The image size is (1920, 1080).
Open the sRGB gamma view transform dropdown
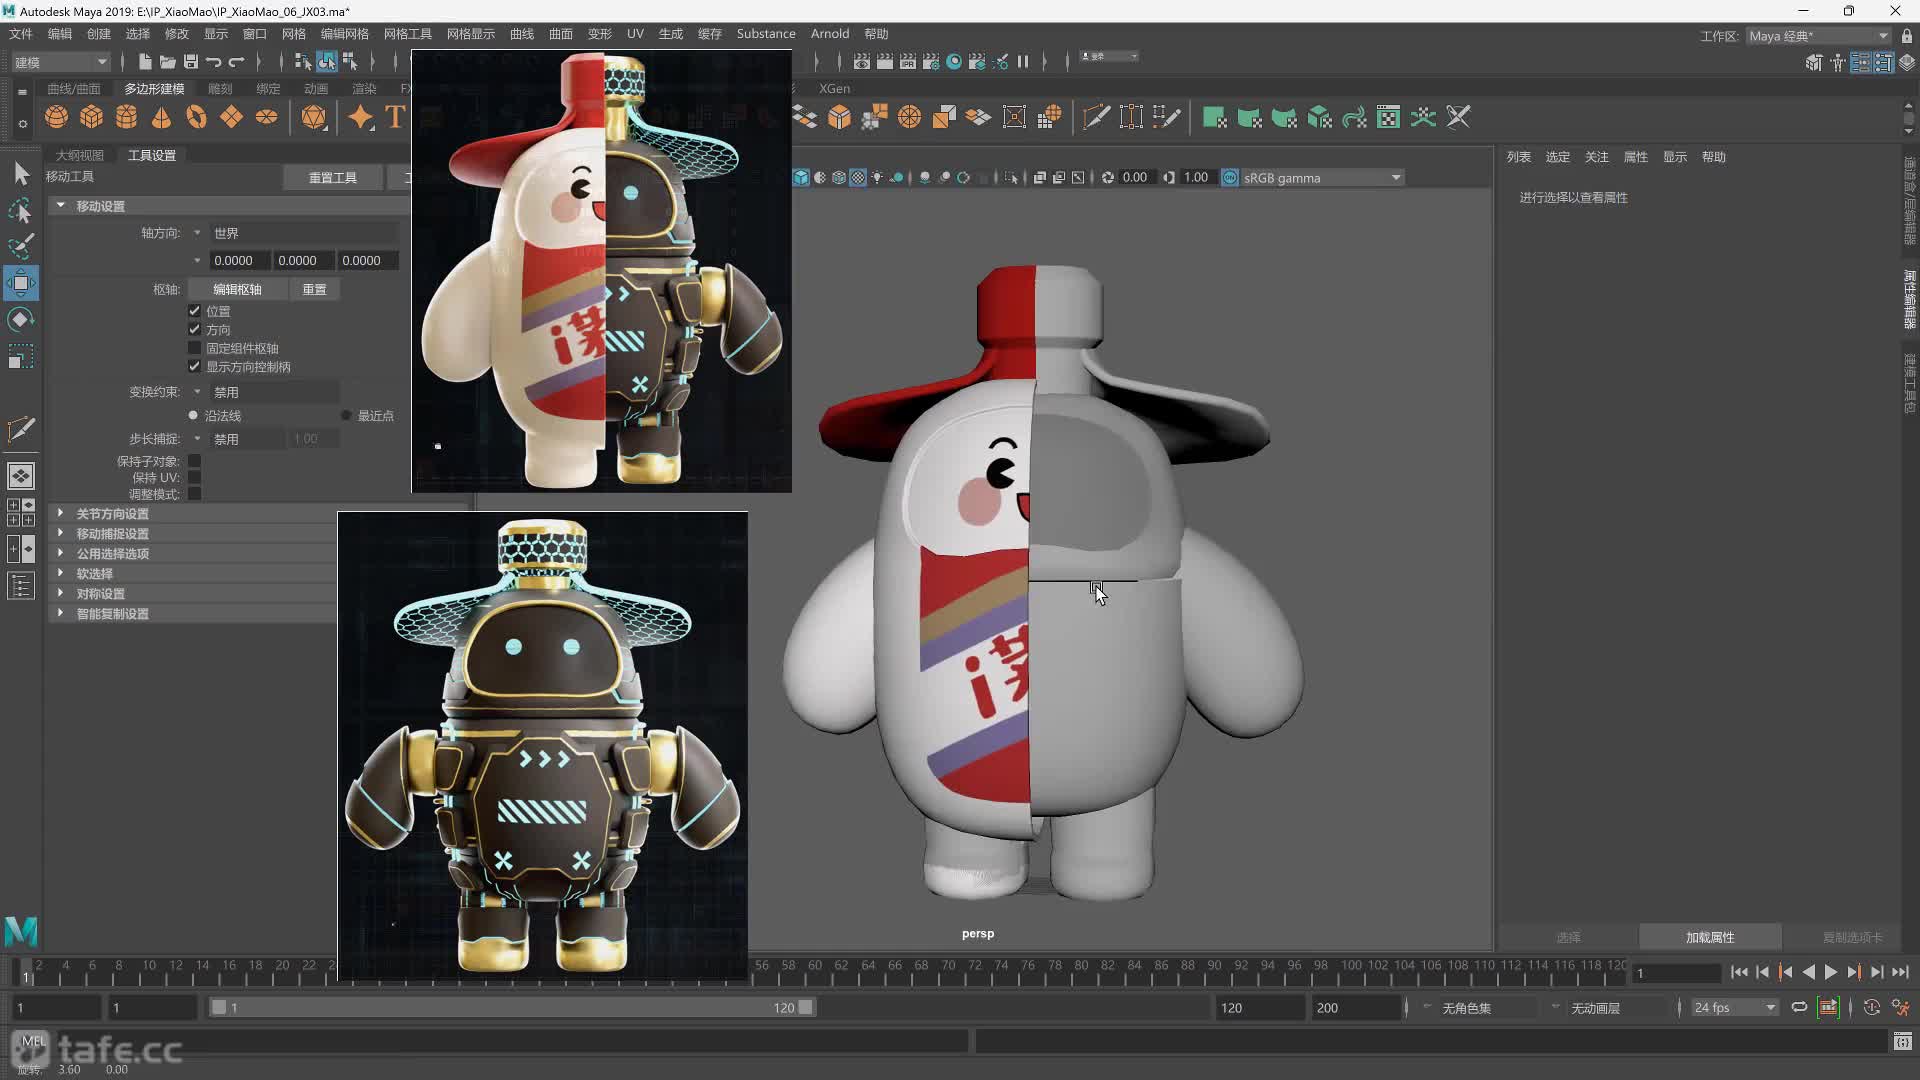(1322, 178)
